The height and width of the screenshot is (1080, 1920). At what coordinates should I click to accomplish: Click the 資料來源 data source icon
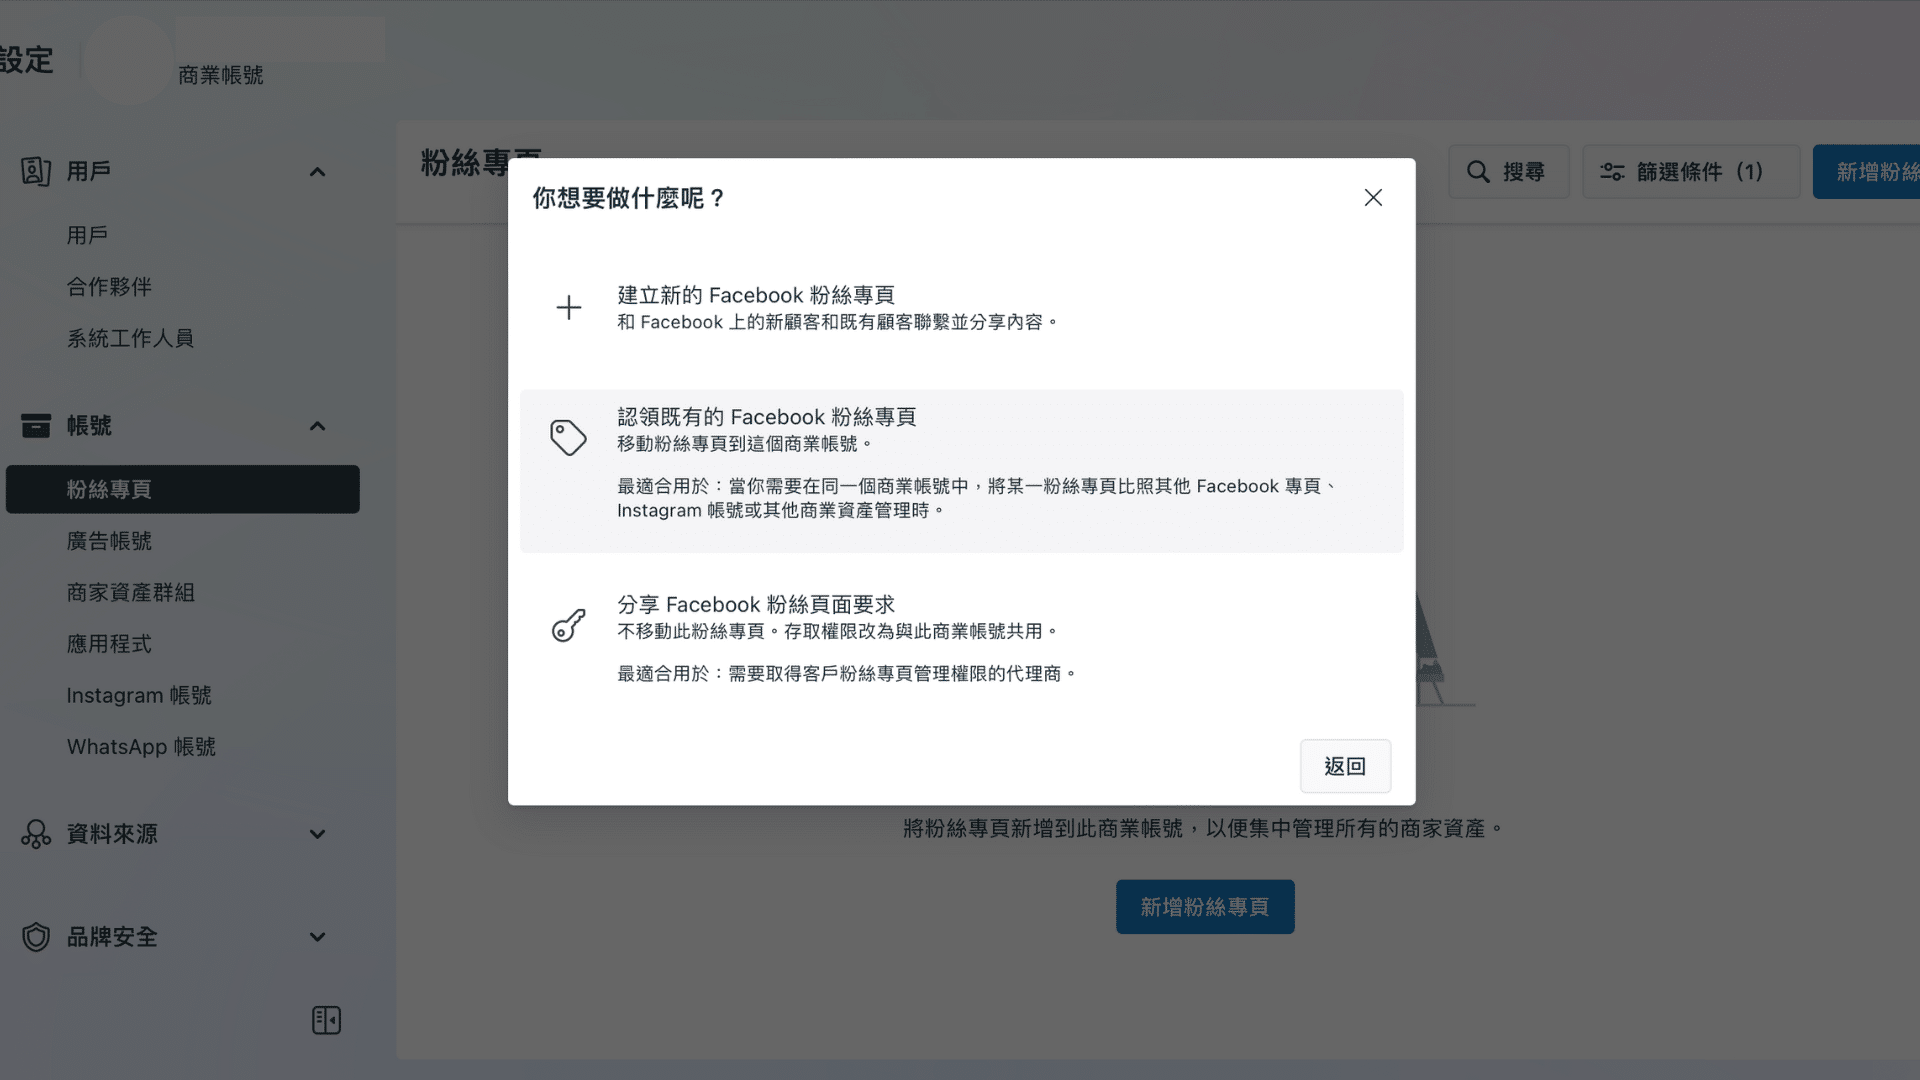click(x=36, y=834)
